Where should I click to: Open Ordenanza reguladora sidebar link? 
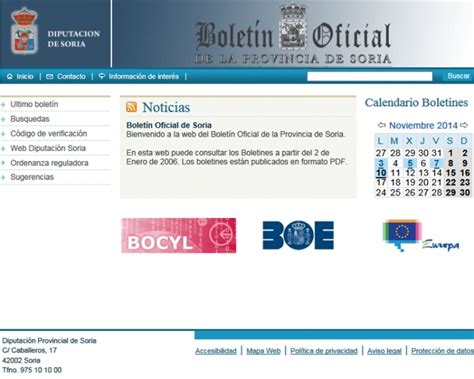(x=49, y=163)
